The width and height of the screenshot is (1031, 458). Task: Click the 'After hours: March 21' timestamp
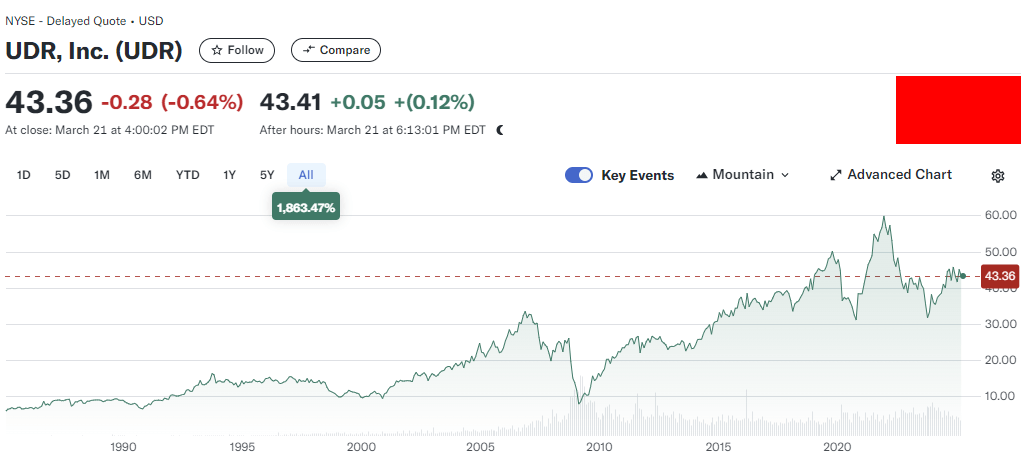(373, 130)
